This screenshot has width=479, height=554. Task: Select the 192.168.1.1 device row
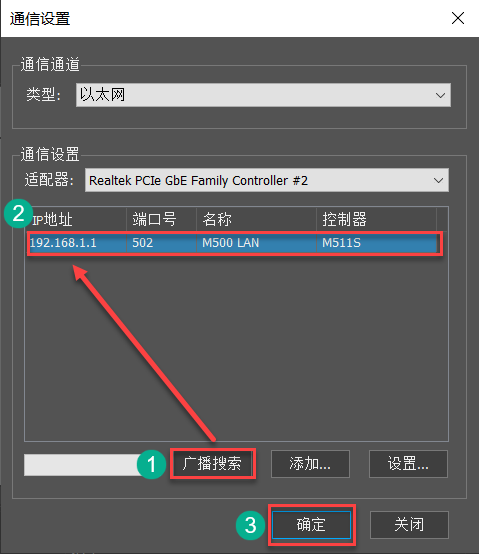(233, 243)
